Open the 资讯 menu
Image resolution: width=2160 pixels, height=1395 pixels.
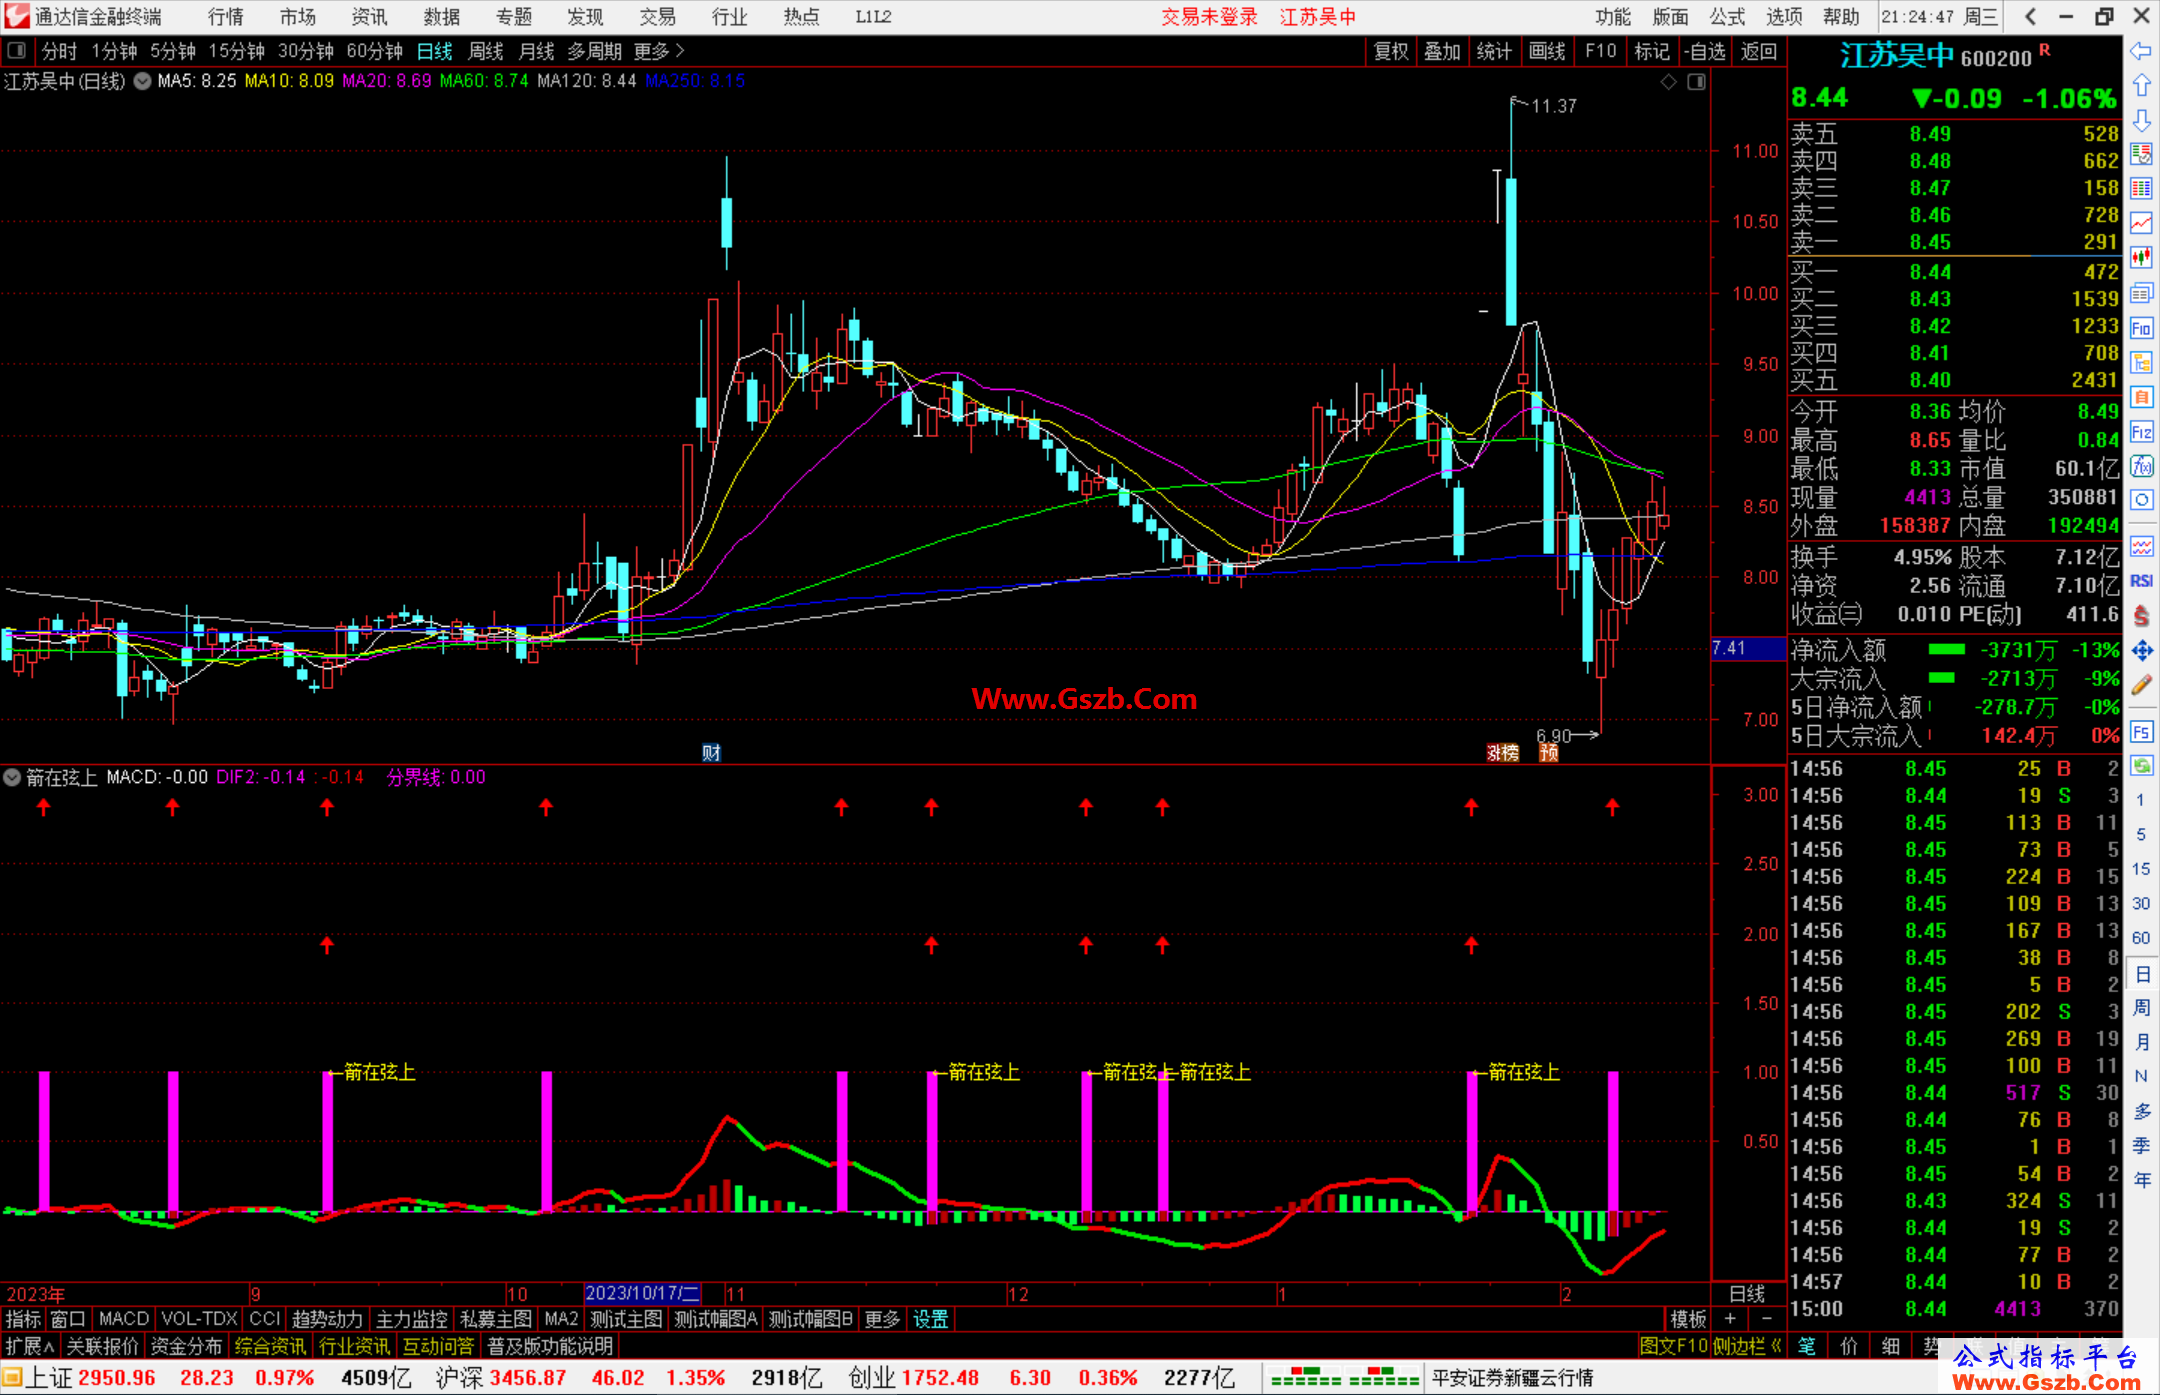(370, 17)
